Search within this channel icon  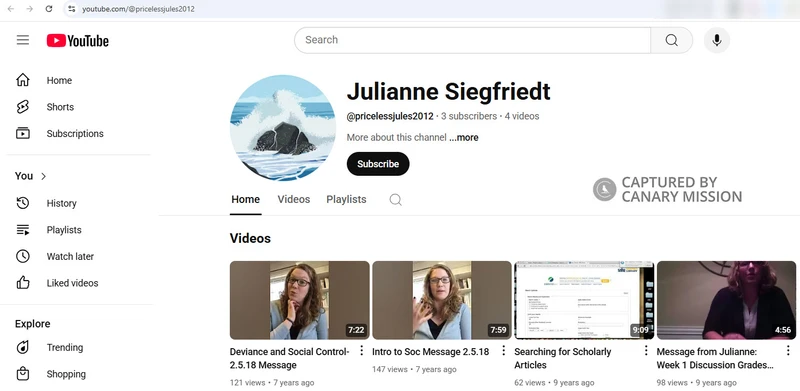pyautogui.click(x=395, y=200)
